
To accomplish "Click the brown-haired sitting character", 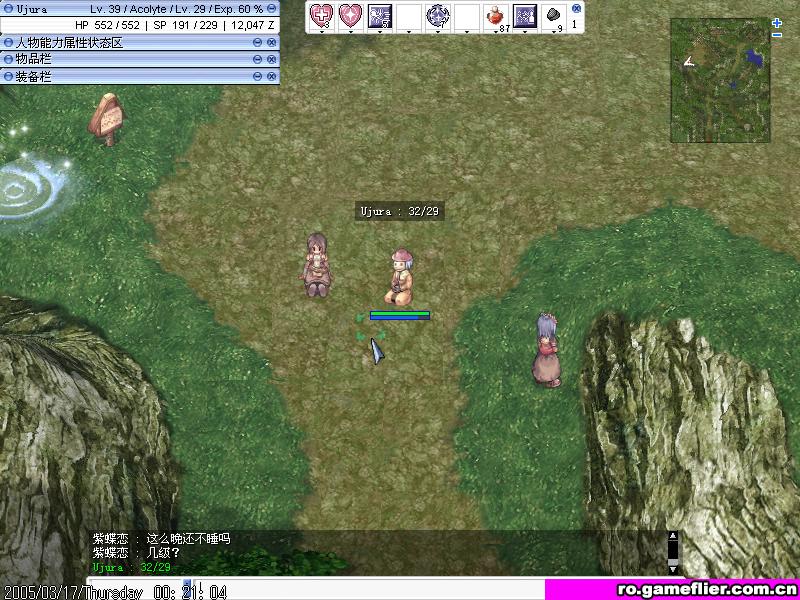I will 317,264.
